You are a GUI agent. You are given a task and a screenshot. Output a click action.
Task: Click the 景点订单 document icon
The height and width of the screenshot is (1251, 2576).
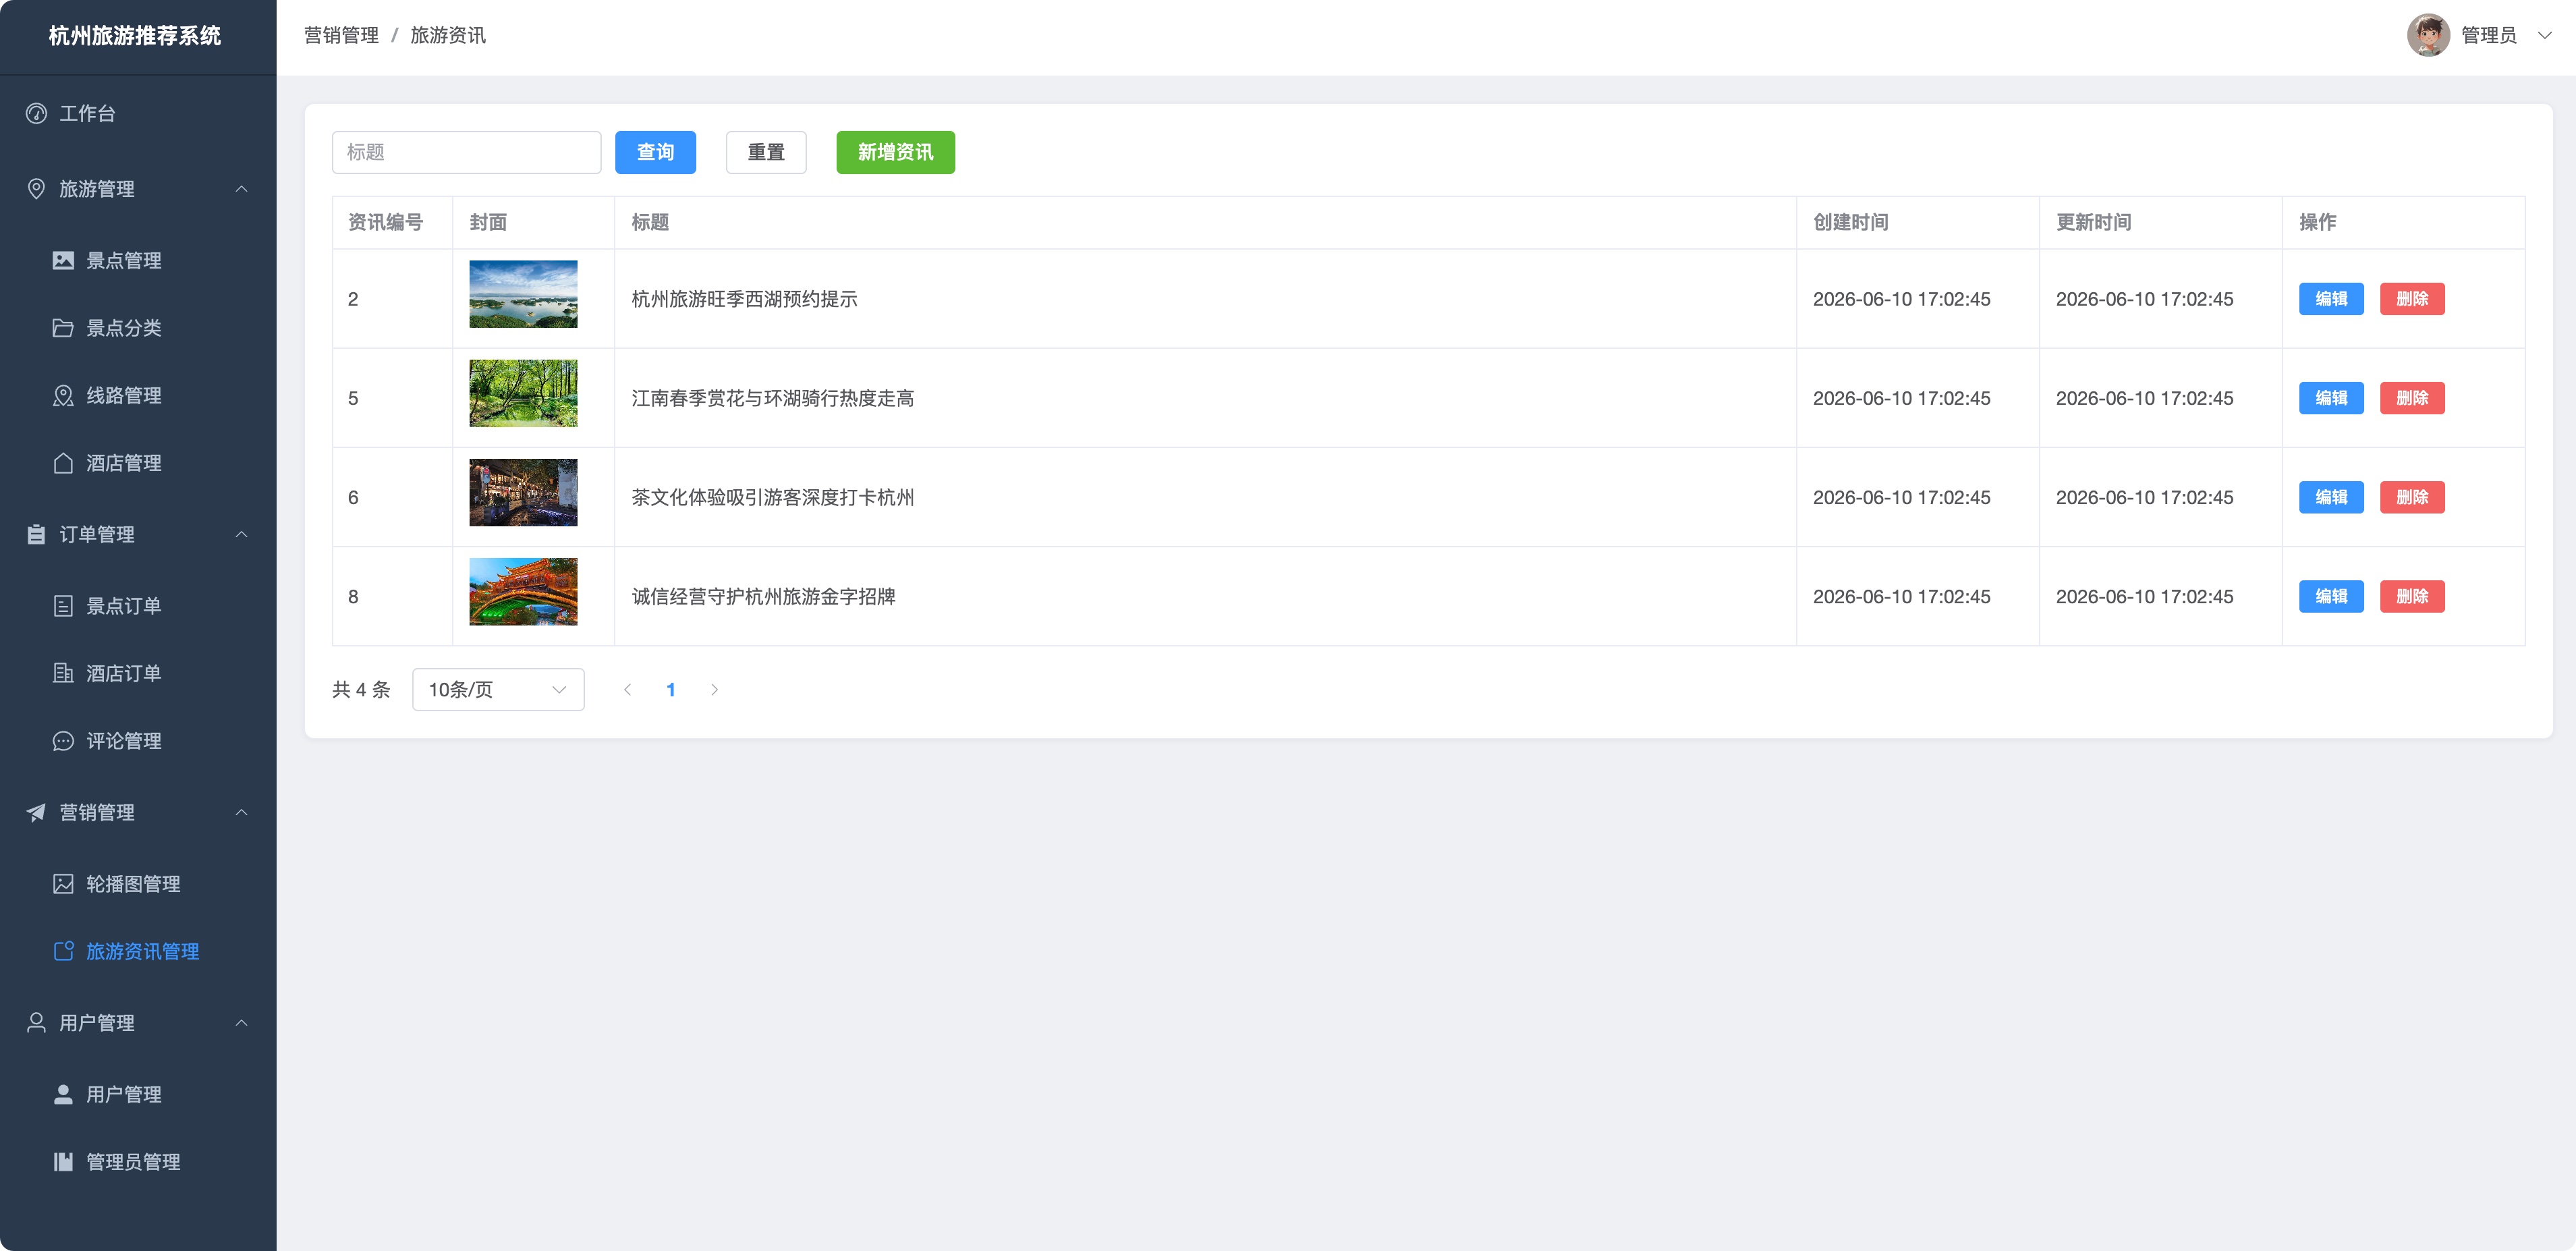click(63, 606)
